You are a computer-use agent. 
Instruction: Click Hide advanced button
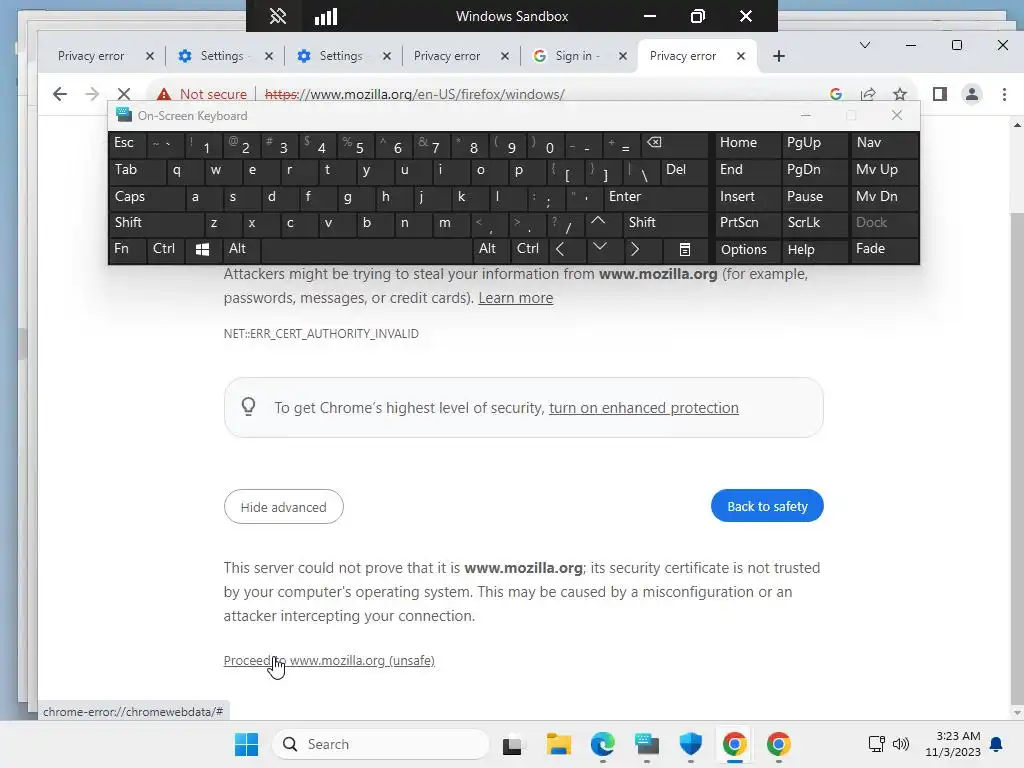pyautogui.click(x=283, y=507)
